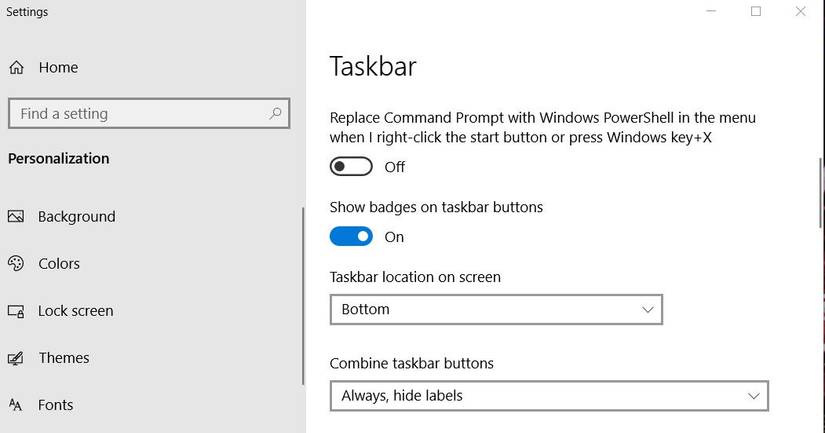Viewport: 825px width, 433px height.
Task: Click the Off label beside PowerShell switch
Action: pos(395,167)
